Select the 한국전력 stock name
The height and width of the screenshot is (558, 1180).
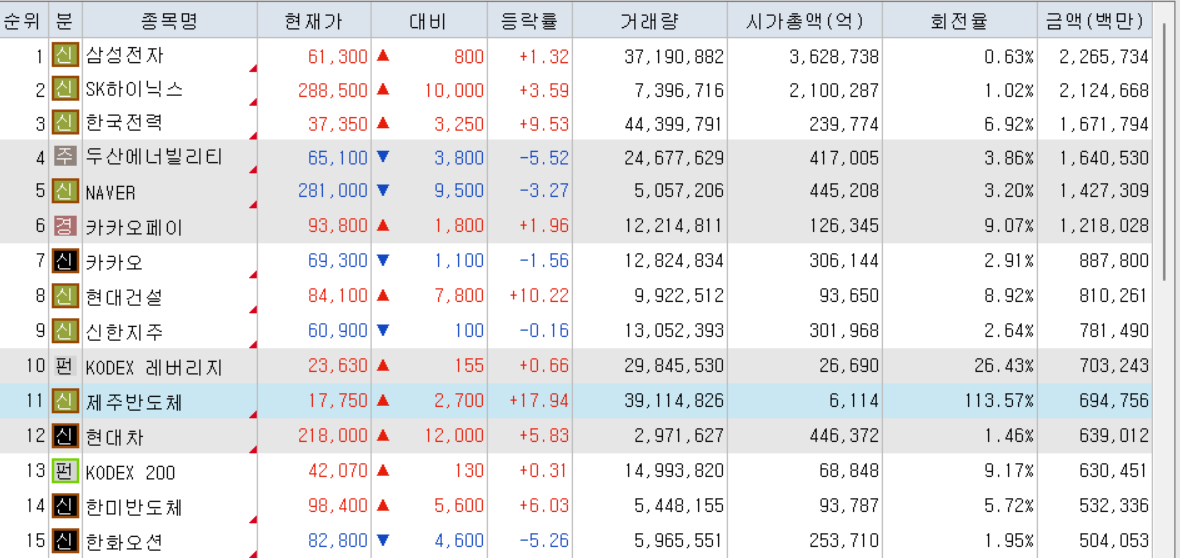point(124,123)
